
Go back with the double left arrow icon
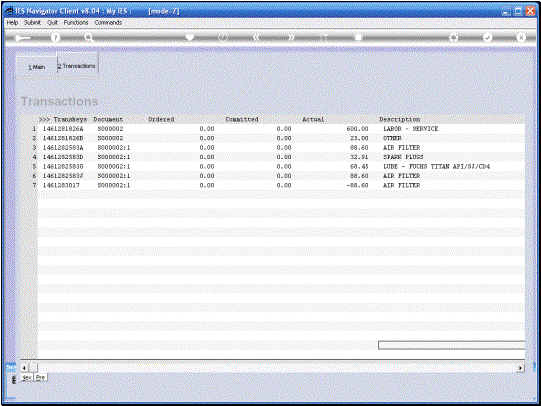tap(256, 37)
